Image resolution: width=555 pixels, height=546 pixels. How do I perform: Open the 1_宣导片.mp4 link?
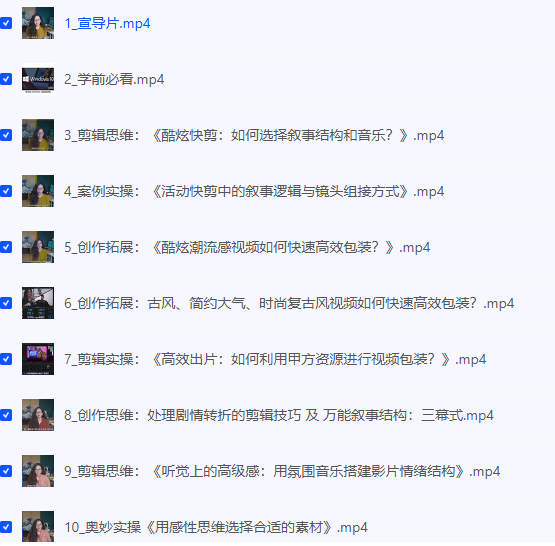pos(107,23)
